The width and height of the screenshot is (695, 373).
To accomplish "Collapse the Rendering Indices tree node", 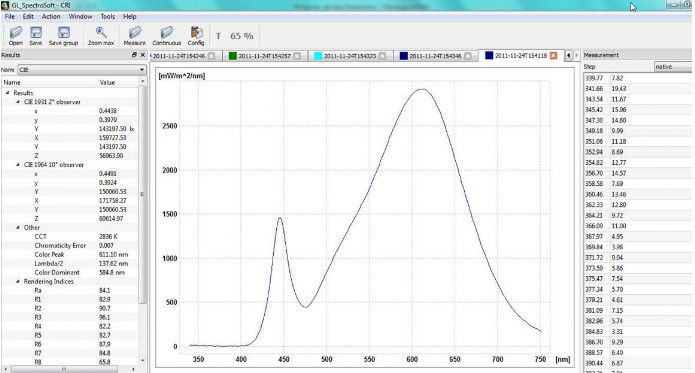I will click(x=18, y=281).
